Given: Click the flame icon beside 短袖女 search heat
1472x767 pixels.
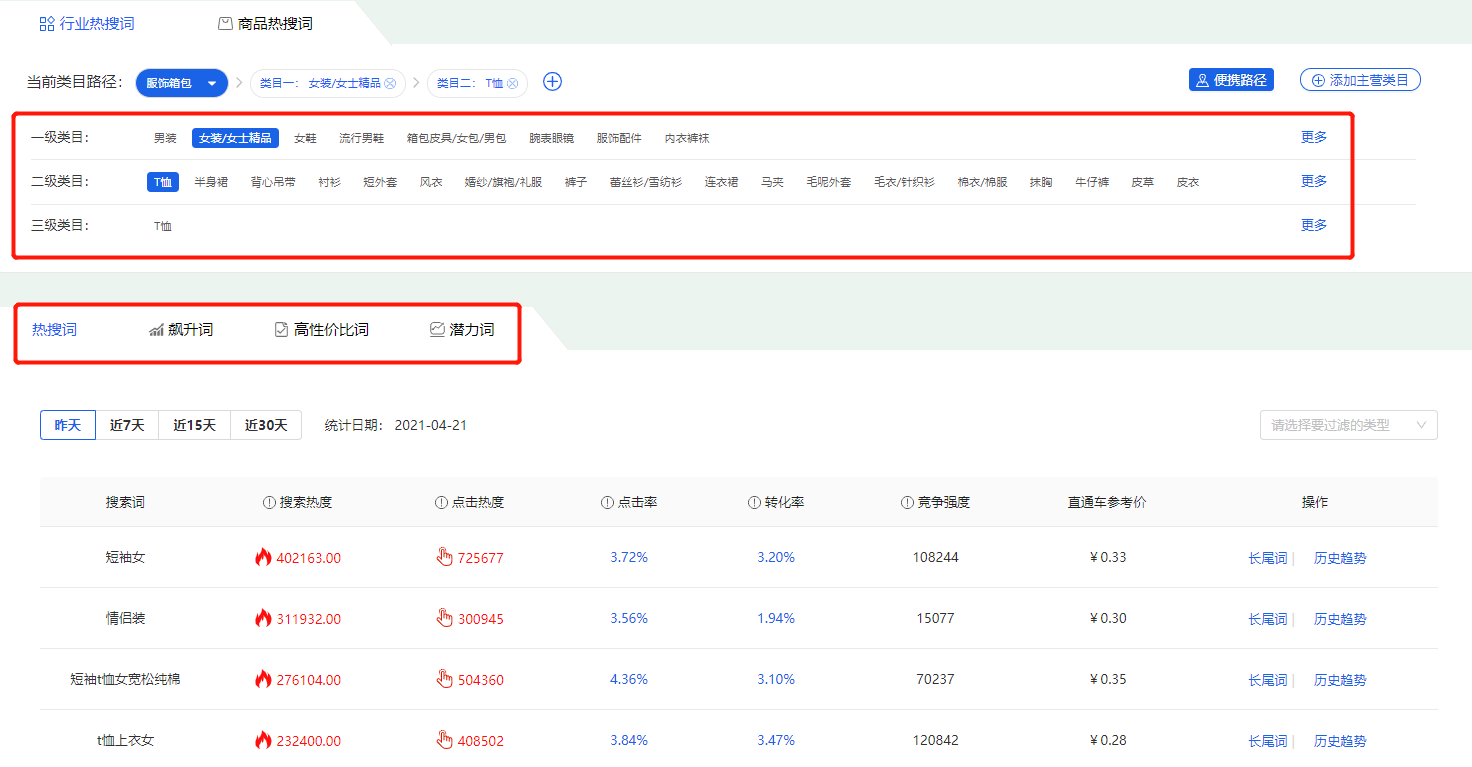Looking at the screenshot, I should click(x=264, y=557).
